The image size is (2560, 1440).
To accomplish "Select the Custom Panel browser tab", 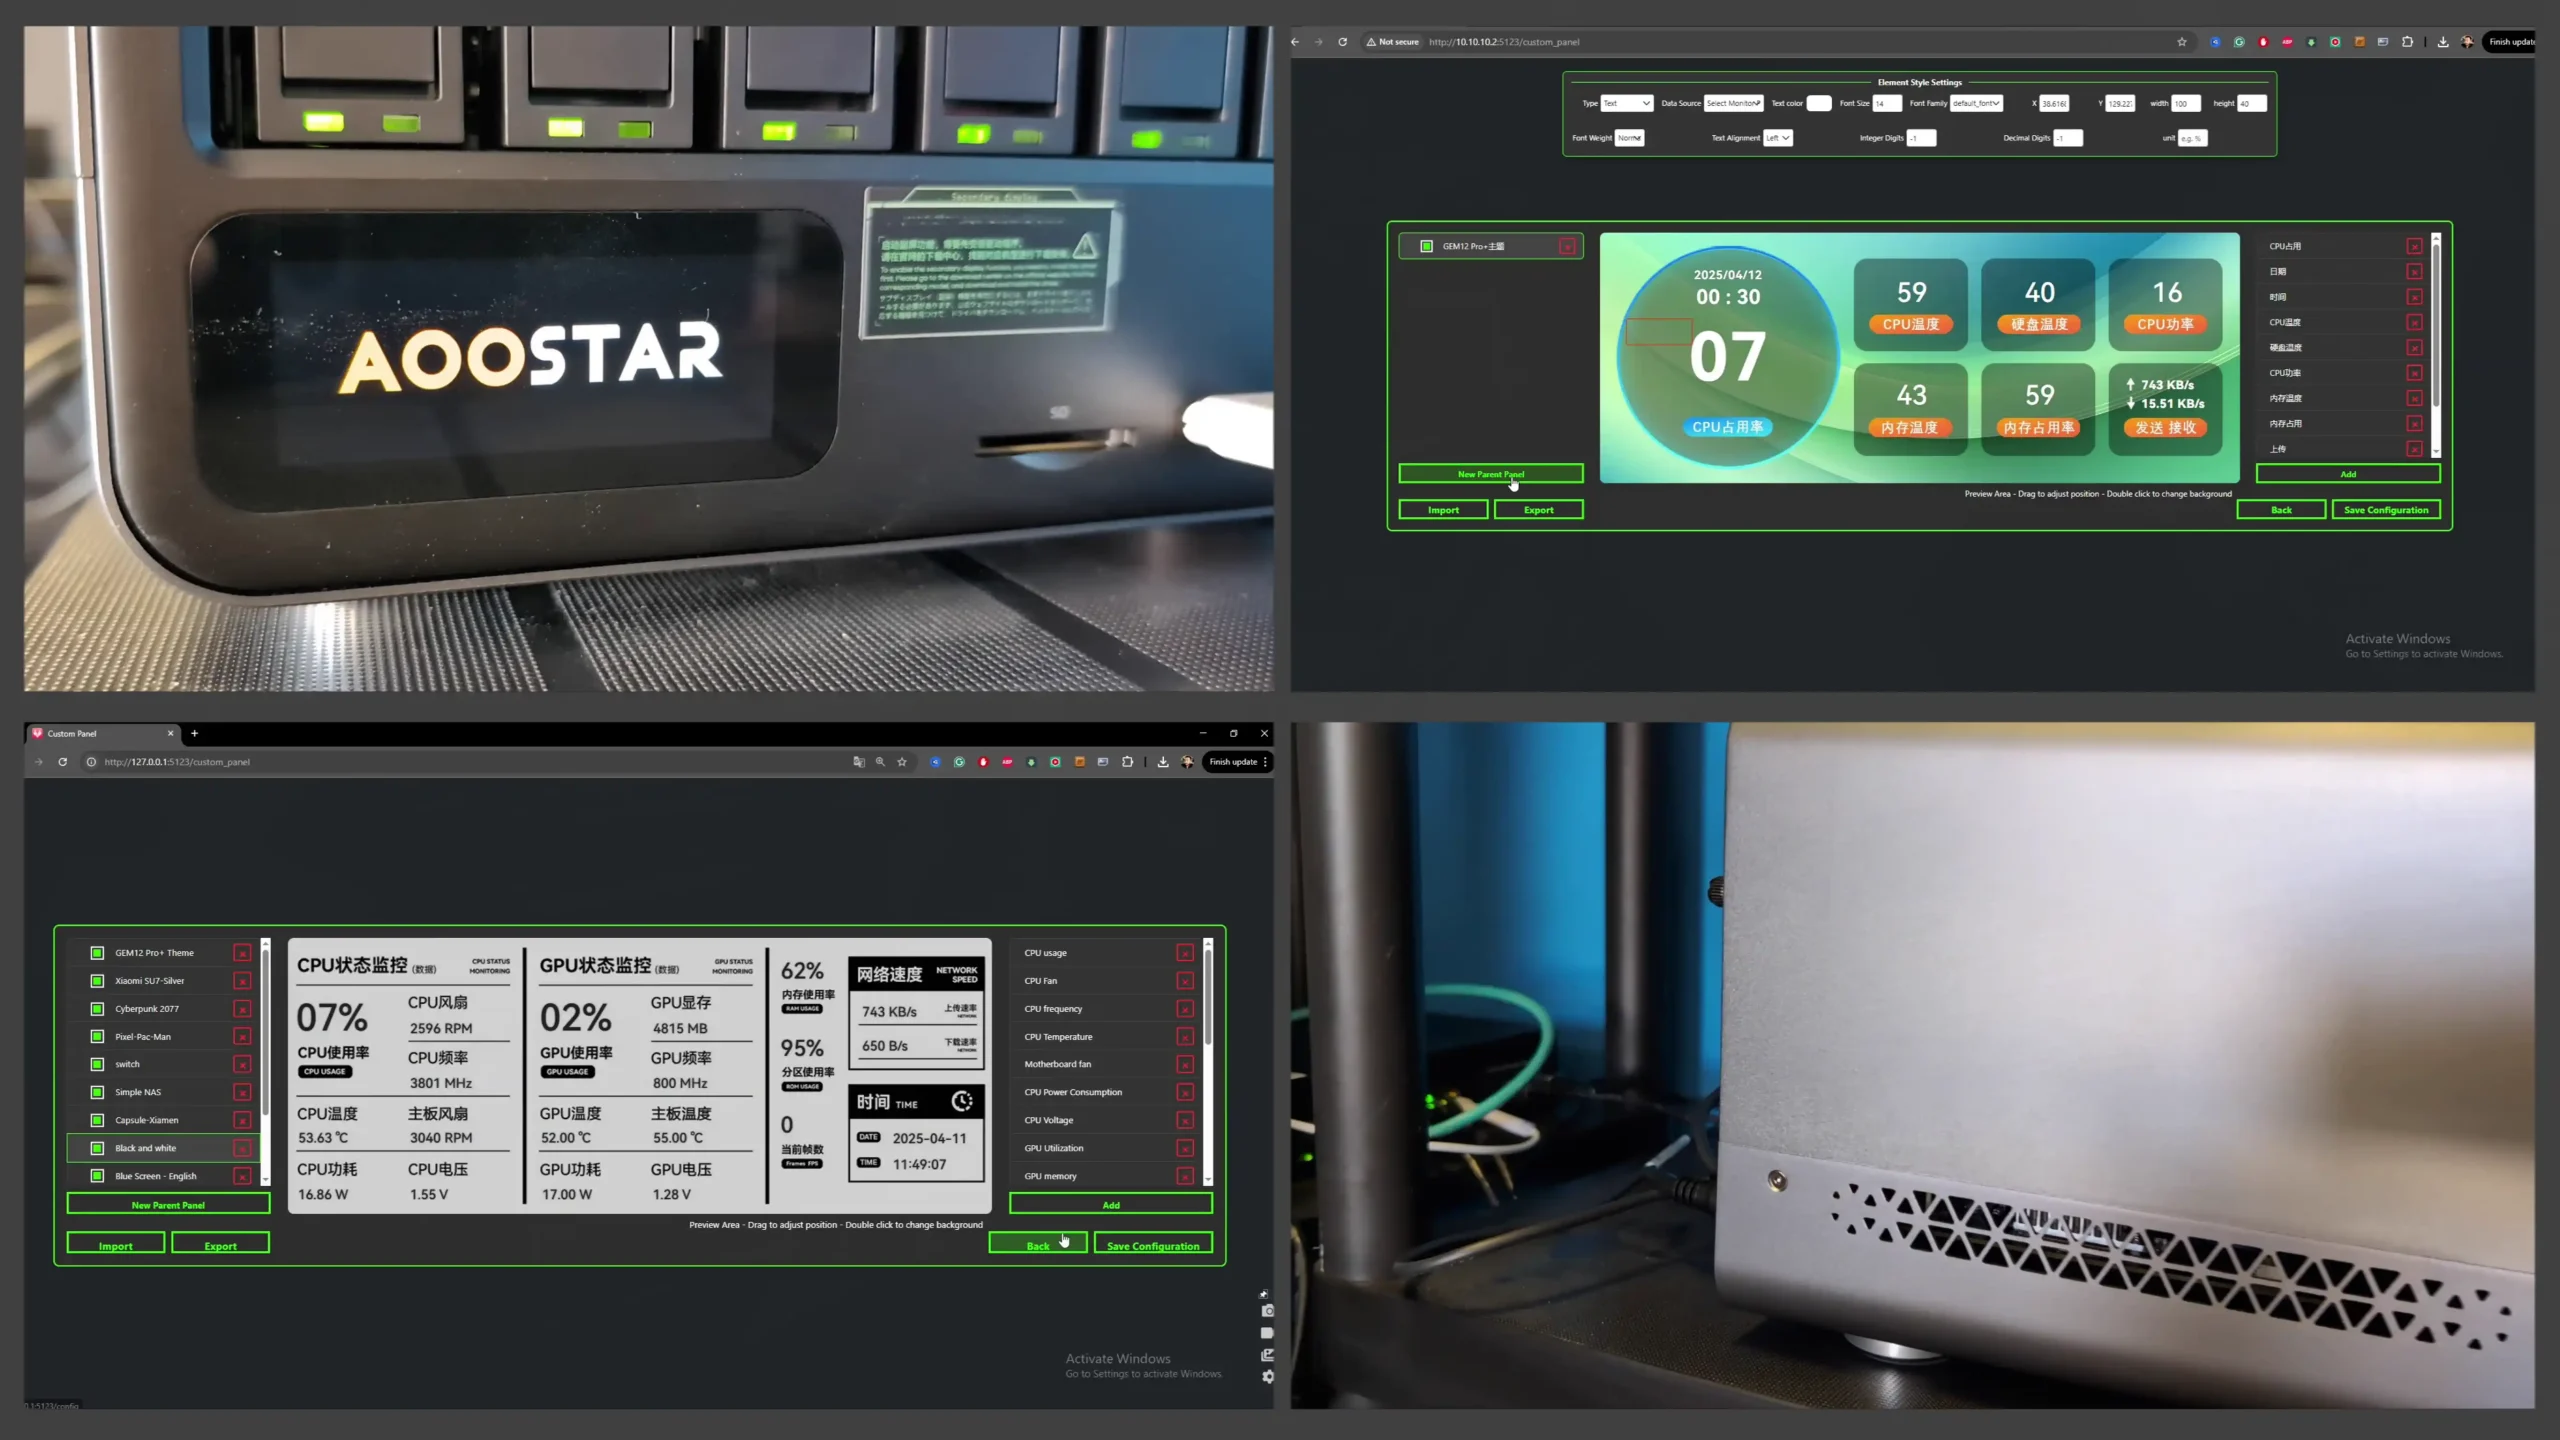I will click(x=103, y=733).
